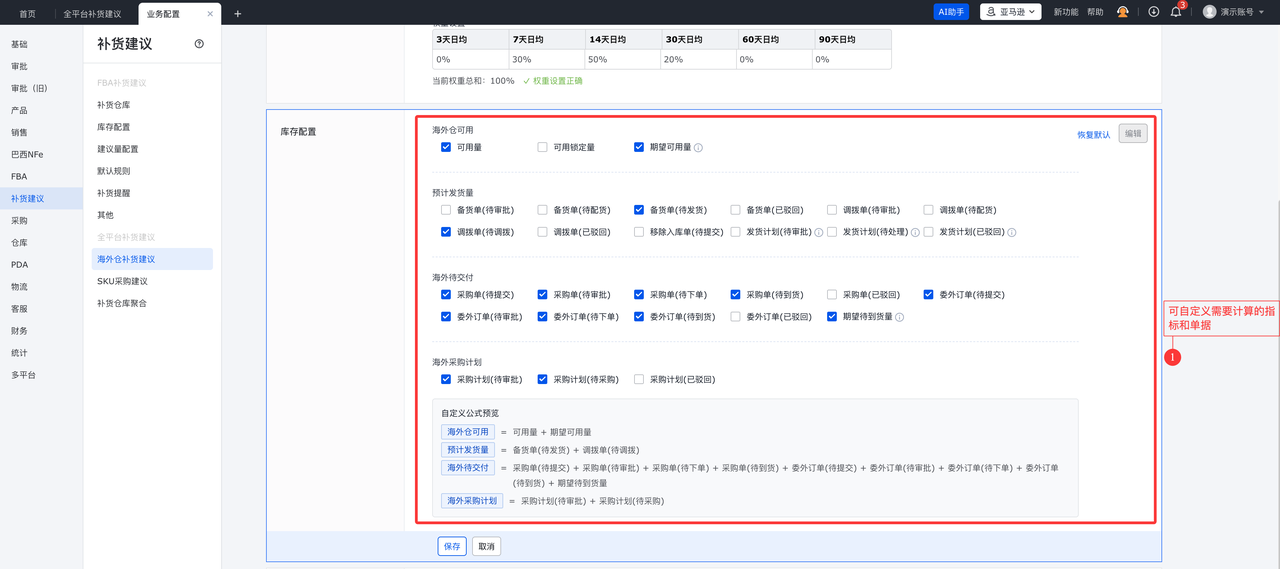
Task: Click the 恢复默认 link
Action: click(1093, 134)
